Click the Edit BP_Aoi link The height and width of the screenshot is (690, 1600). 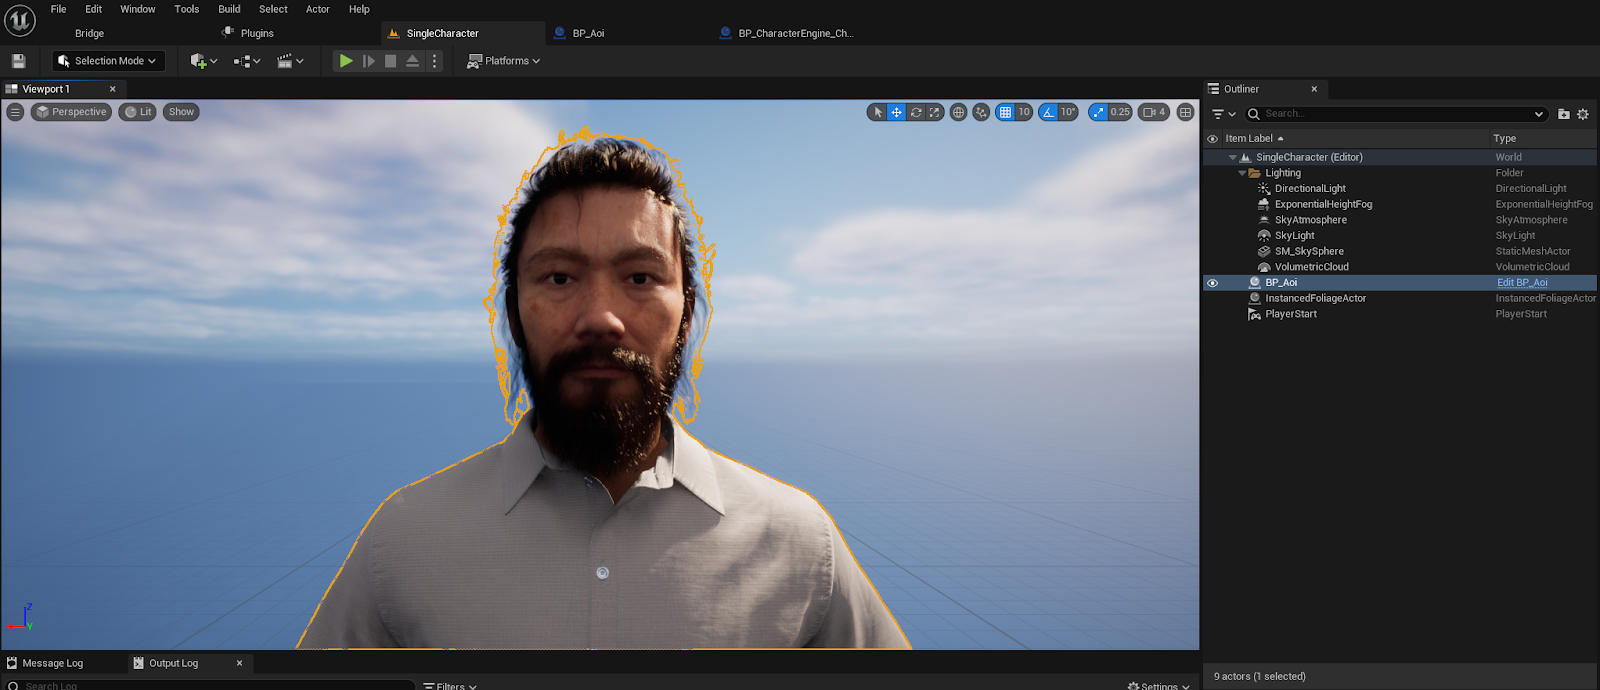point(1521,283)
